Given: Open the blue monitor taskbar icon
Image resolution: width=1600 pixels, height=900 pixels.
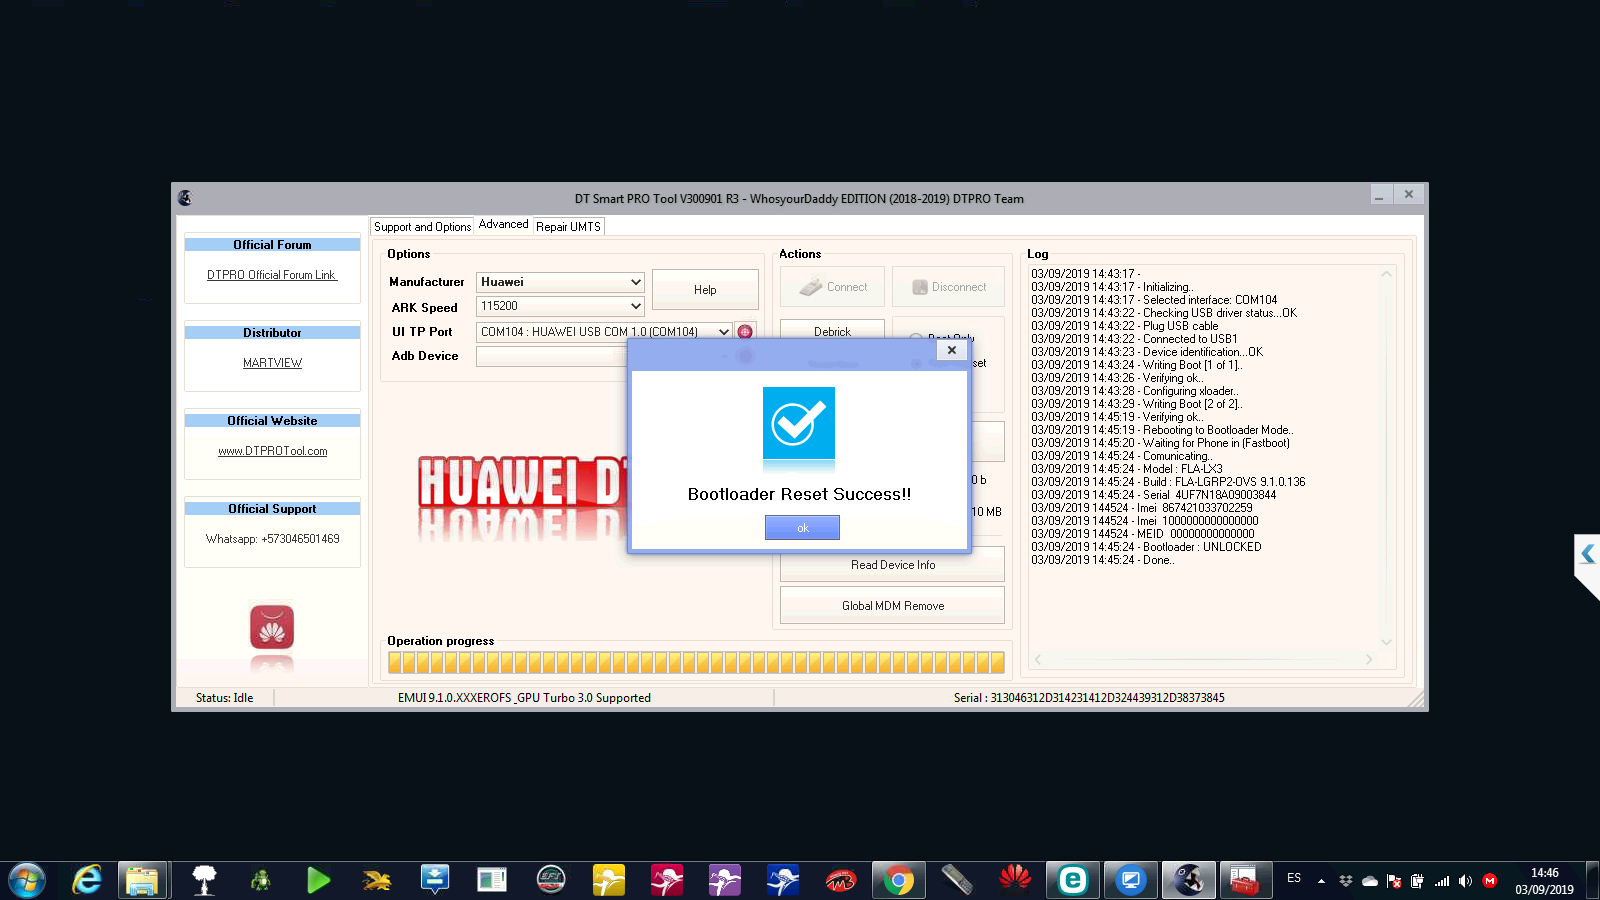Looking at the screenshot, I should (x=1131, y=880).
